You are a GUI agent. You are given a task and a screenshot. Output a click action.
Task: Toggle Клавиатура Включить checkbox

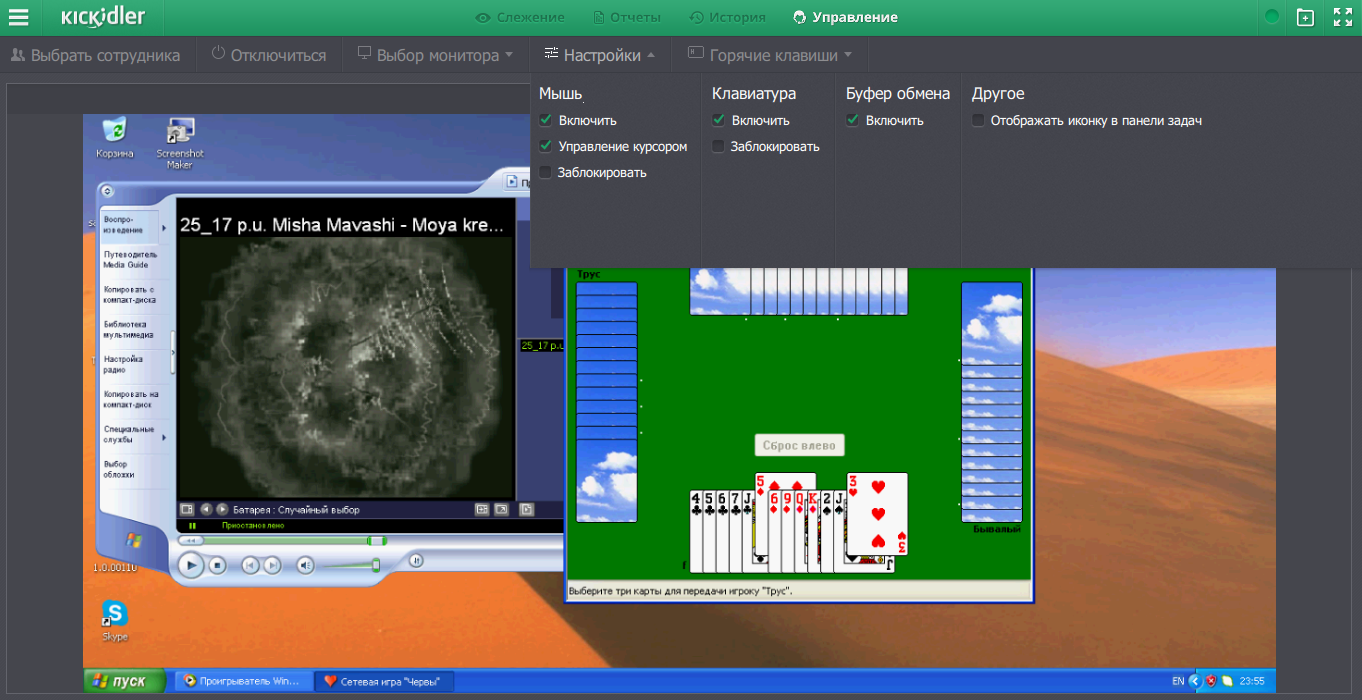click(x=718, y=120)
